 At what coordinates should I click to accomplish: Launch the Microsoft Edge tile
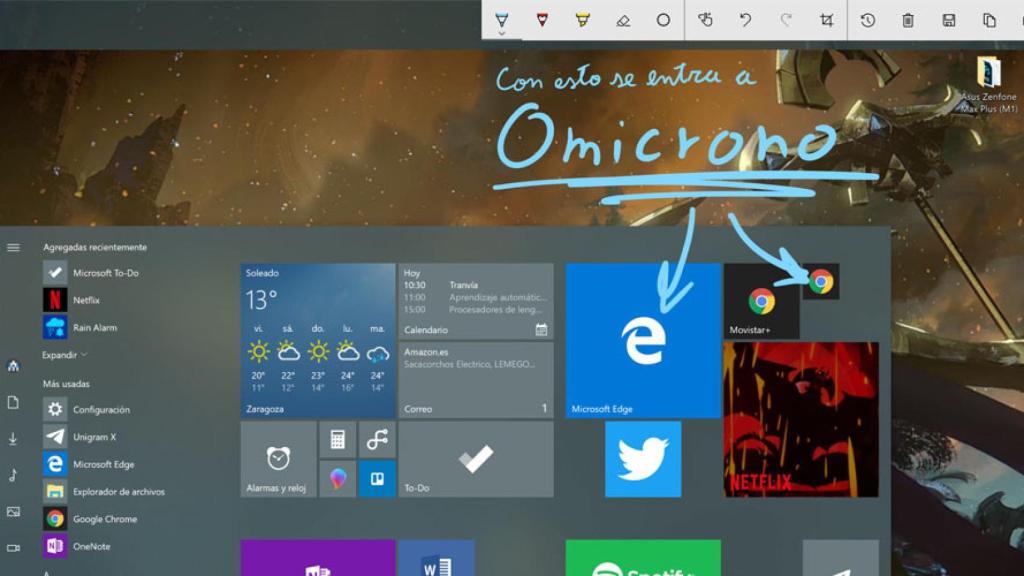pos(641,340)
